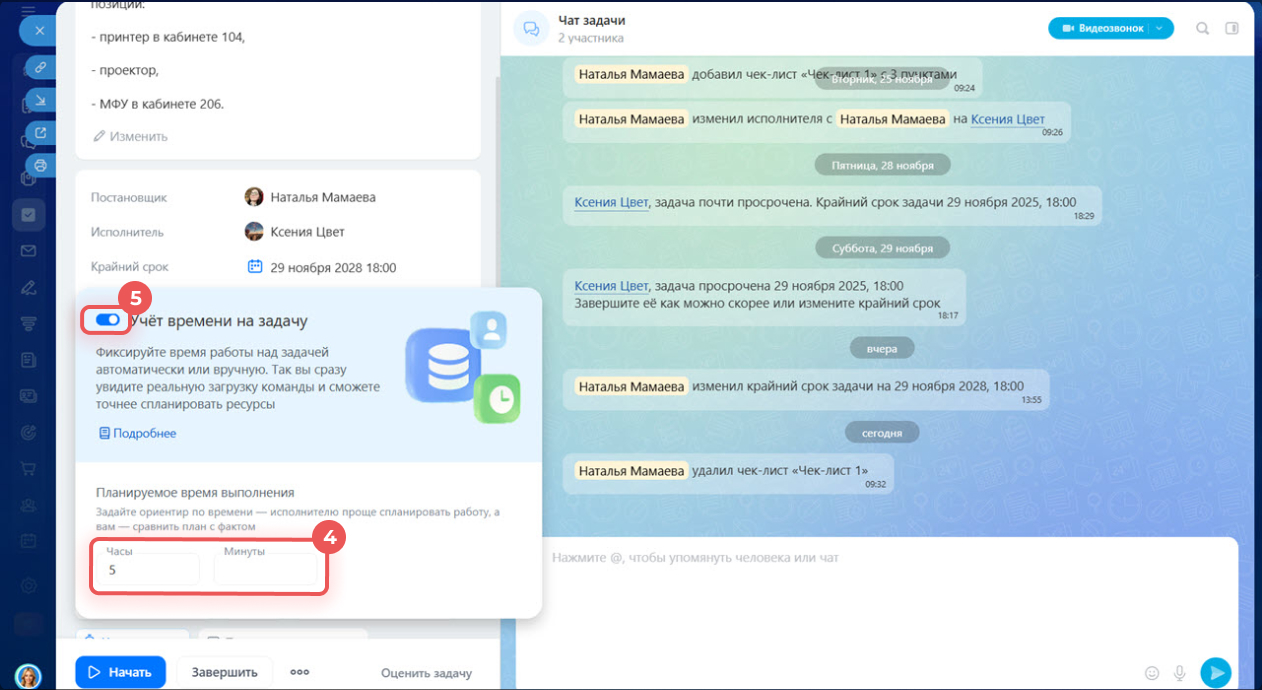Click the copy link chain icon
Image resolution: width=1262 pixels, height=690 pixels.
coord(40,67)
